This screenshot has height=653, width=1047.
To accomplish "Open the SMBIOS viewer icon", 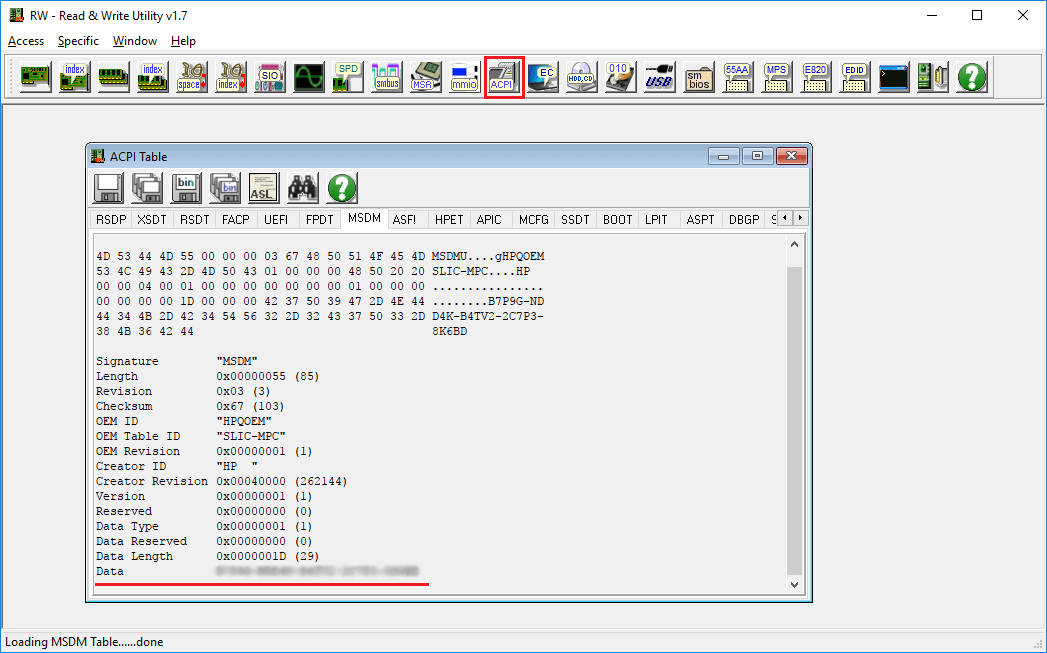I will tap(698, 77).
